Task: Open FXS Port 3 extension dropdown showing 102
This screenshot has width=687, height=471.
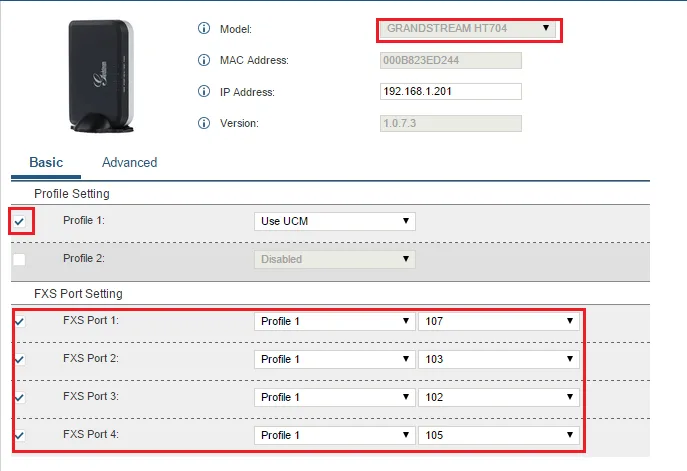Action: point(498,397)
